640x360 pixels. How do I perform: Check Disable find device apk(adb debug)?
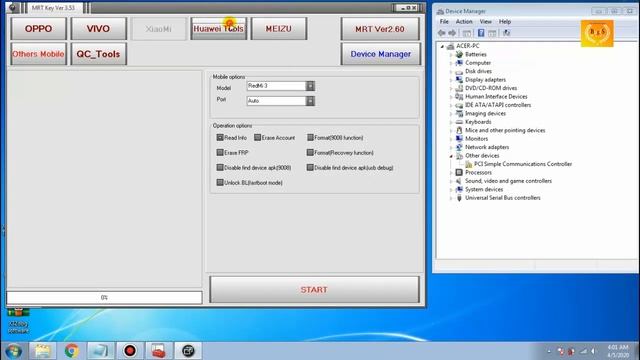point(310,168)
